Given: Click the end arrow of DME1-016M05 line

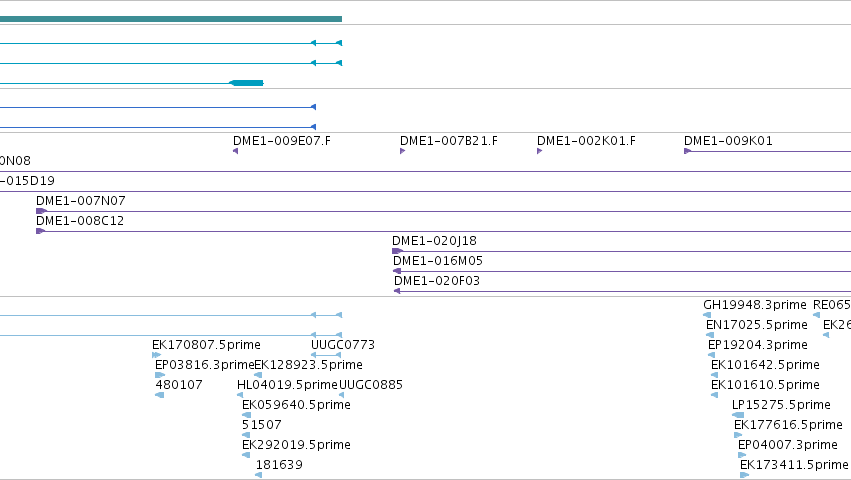Looking at the screenshot, I should click(x=397, y=271).
